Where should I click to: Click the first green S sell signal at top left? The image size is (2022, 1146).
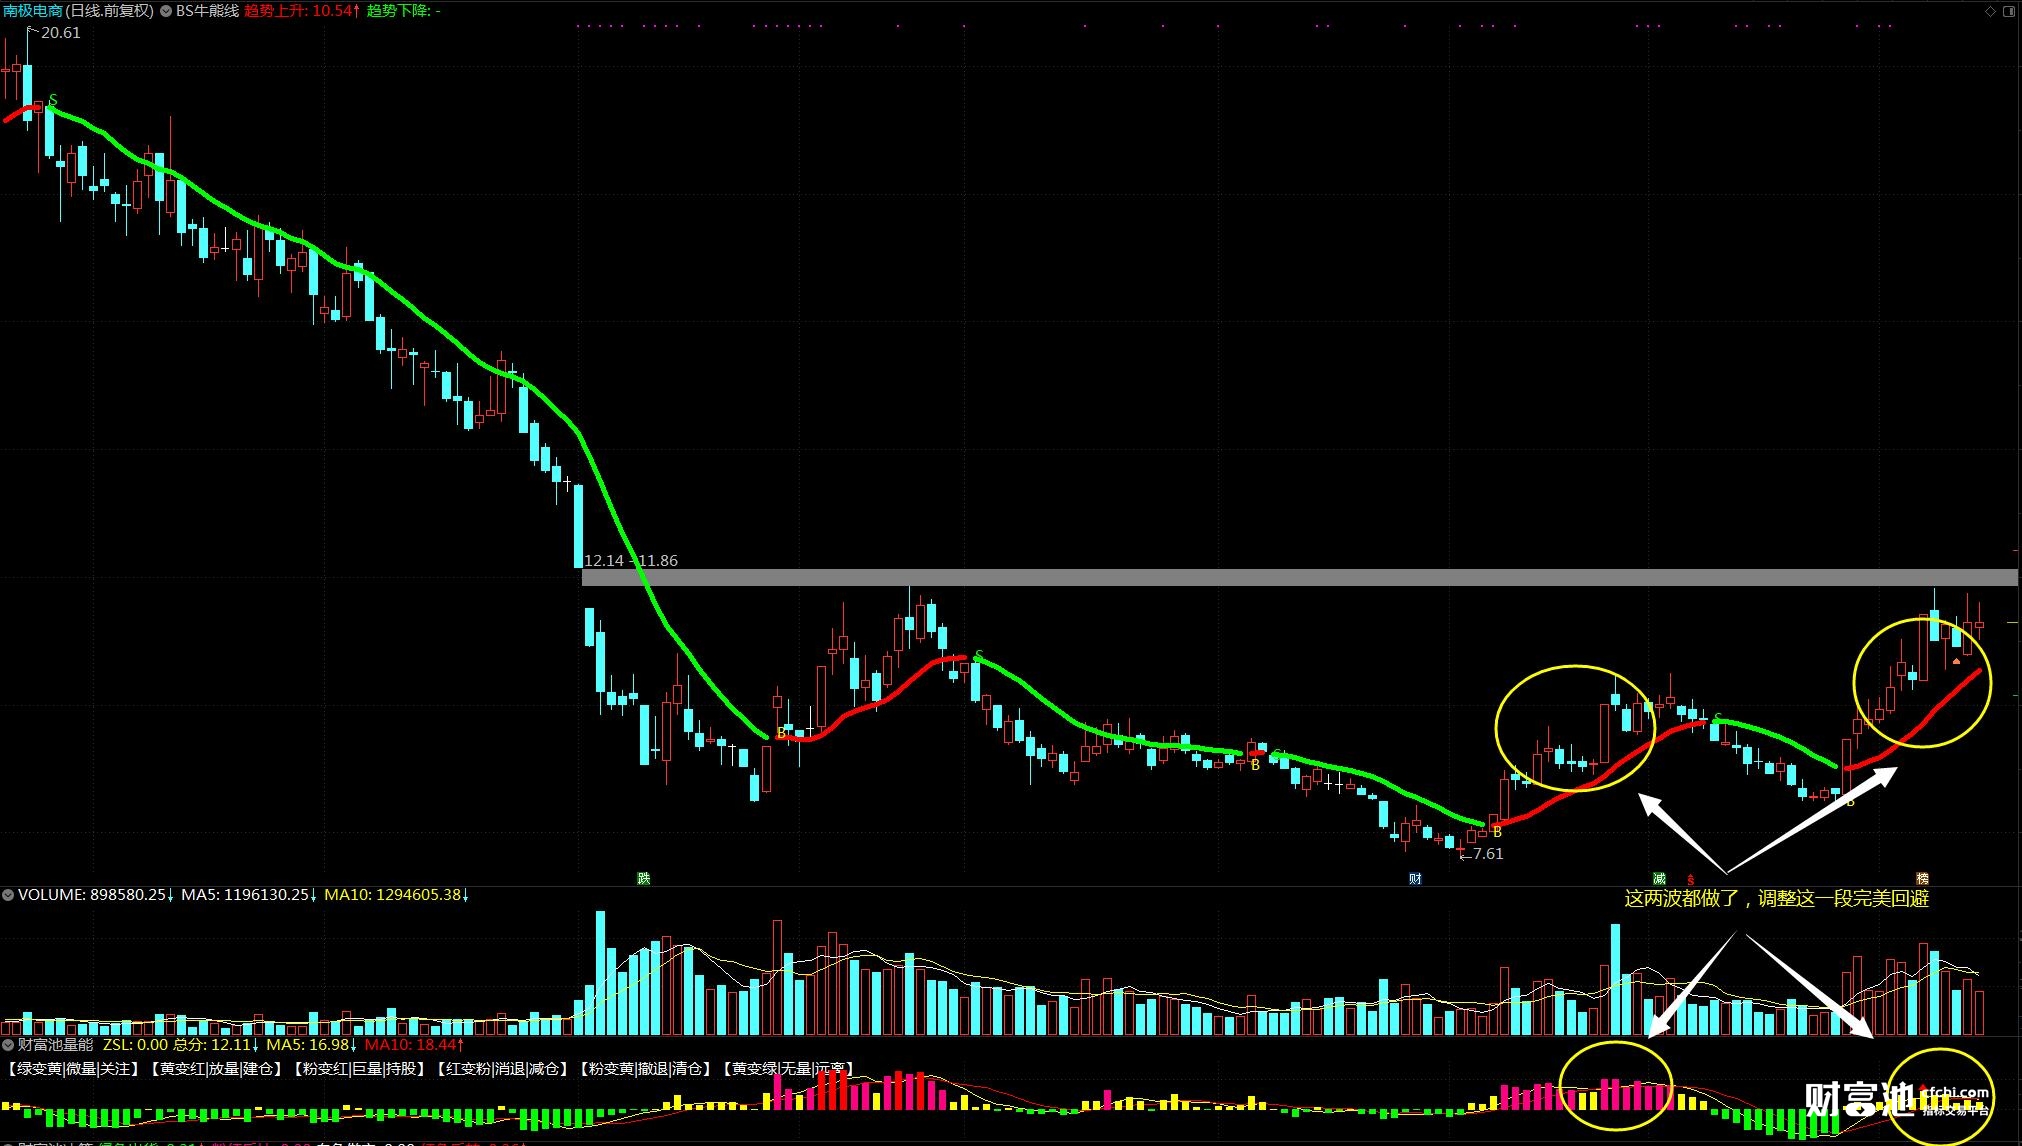pyautogui.click(x=53, y=100)
